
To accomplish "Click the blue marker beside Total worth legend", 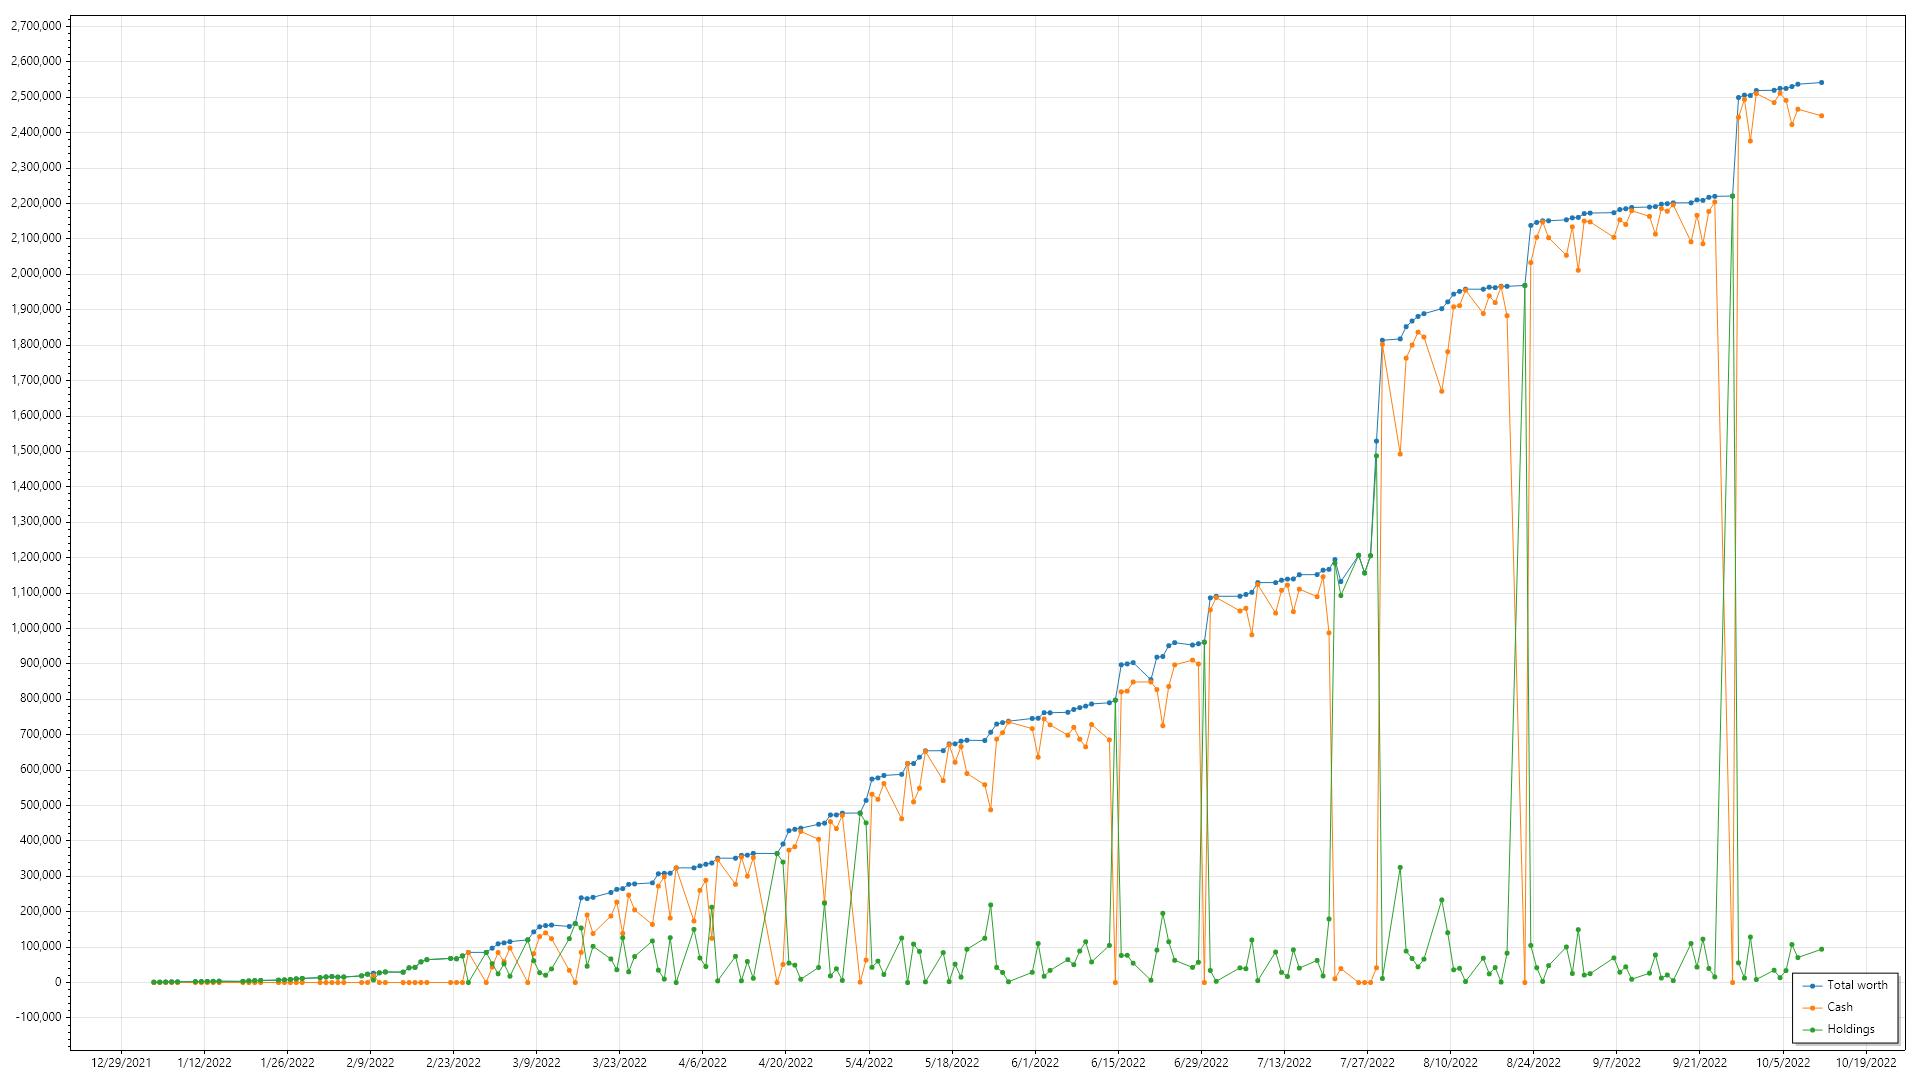I will click(x=1812, y=985).
